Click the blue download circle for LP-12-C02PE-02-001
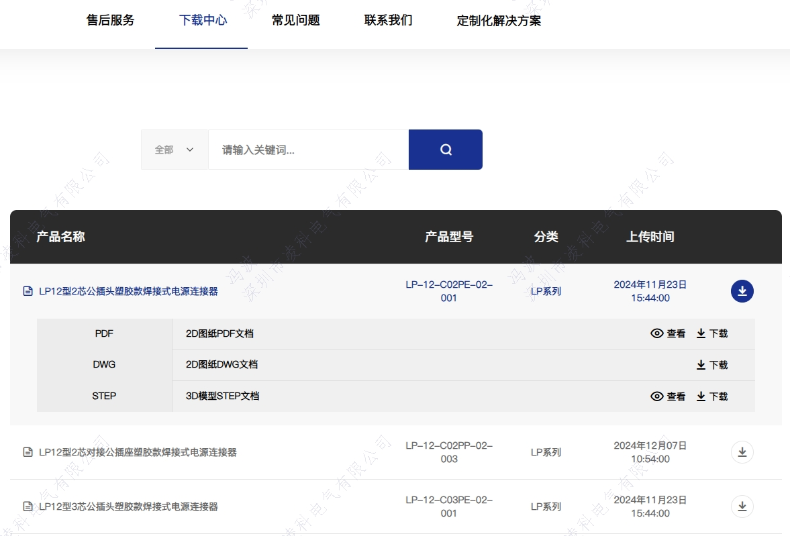790x536 pixels. (742, 291)
